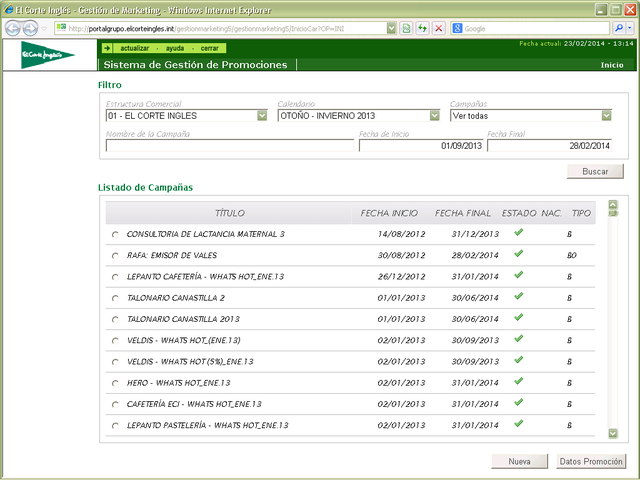This screenshot has width=640, height=480.
Task: Click title LEPANTO PASTELERÍA - WHATS HOT_ENE.13
Action: tap(207, 425)
